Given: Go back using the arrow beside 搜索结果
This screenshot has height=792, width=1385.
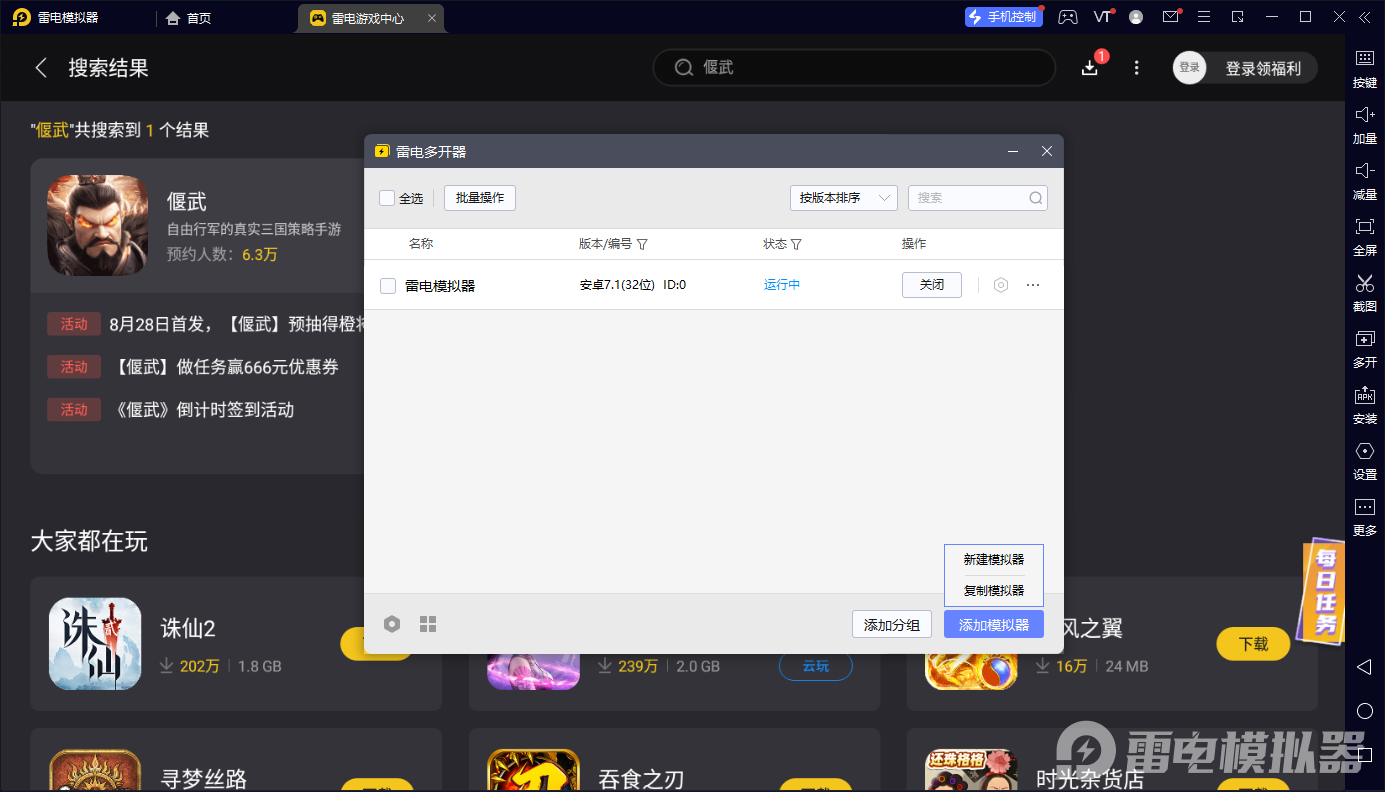Looking at the screenshot, I should (41, 68).
